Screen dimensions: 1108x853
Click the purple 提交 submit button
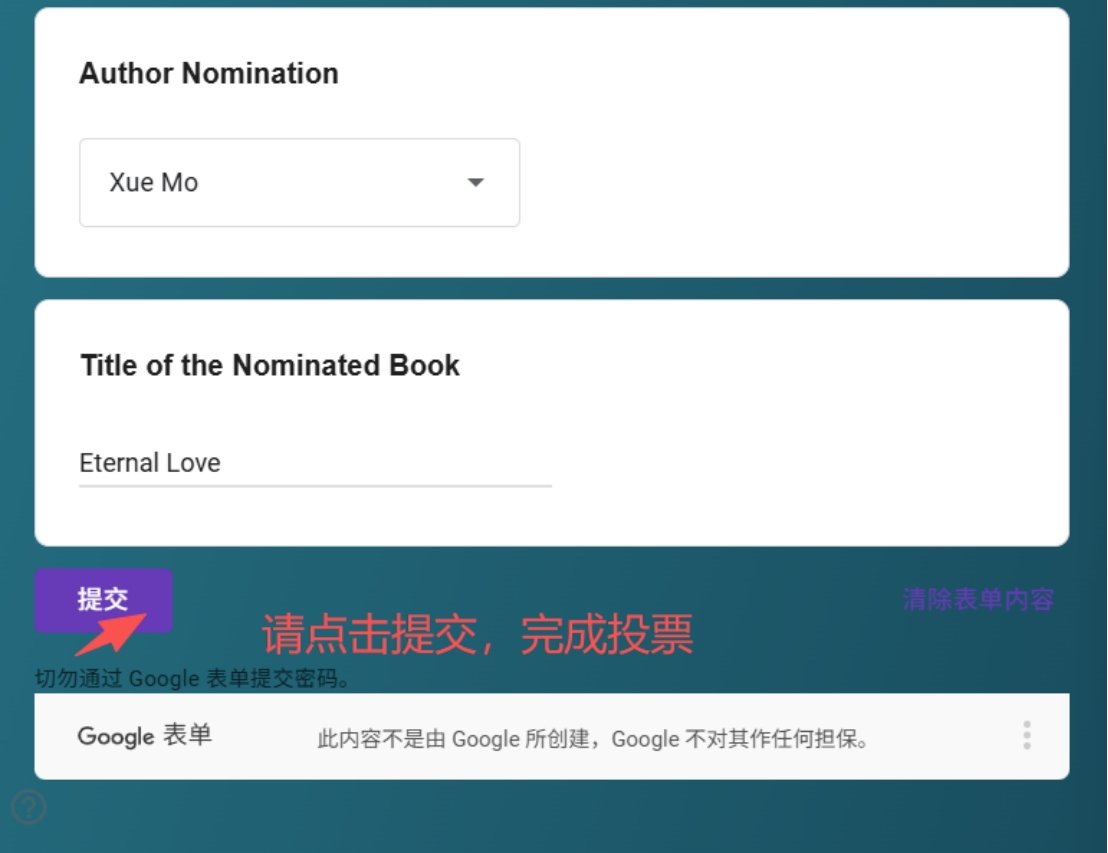coord(103,599)
